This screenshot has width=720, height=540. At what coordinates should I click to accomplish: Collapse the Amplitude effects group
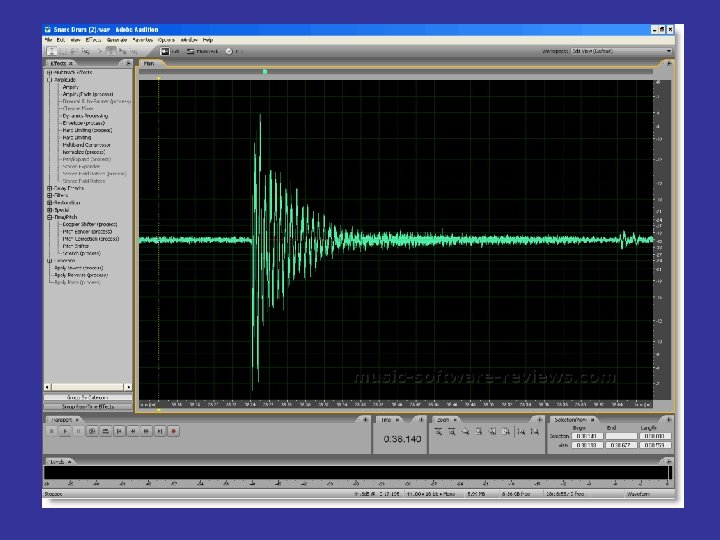click(x=50, y=80)
